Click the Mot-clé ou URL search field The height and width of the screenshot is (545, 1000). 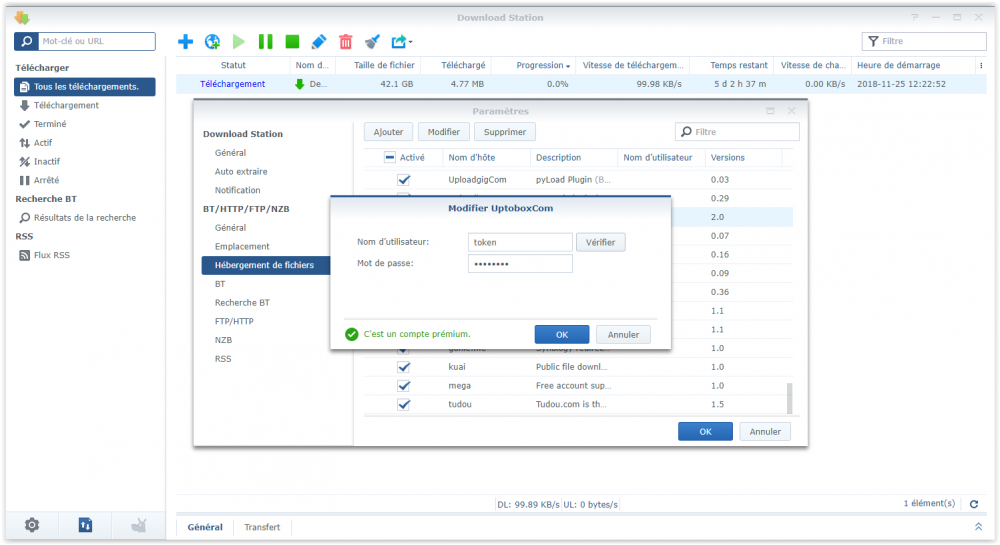(x=97, y=41)
